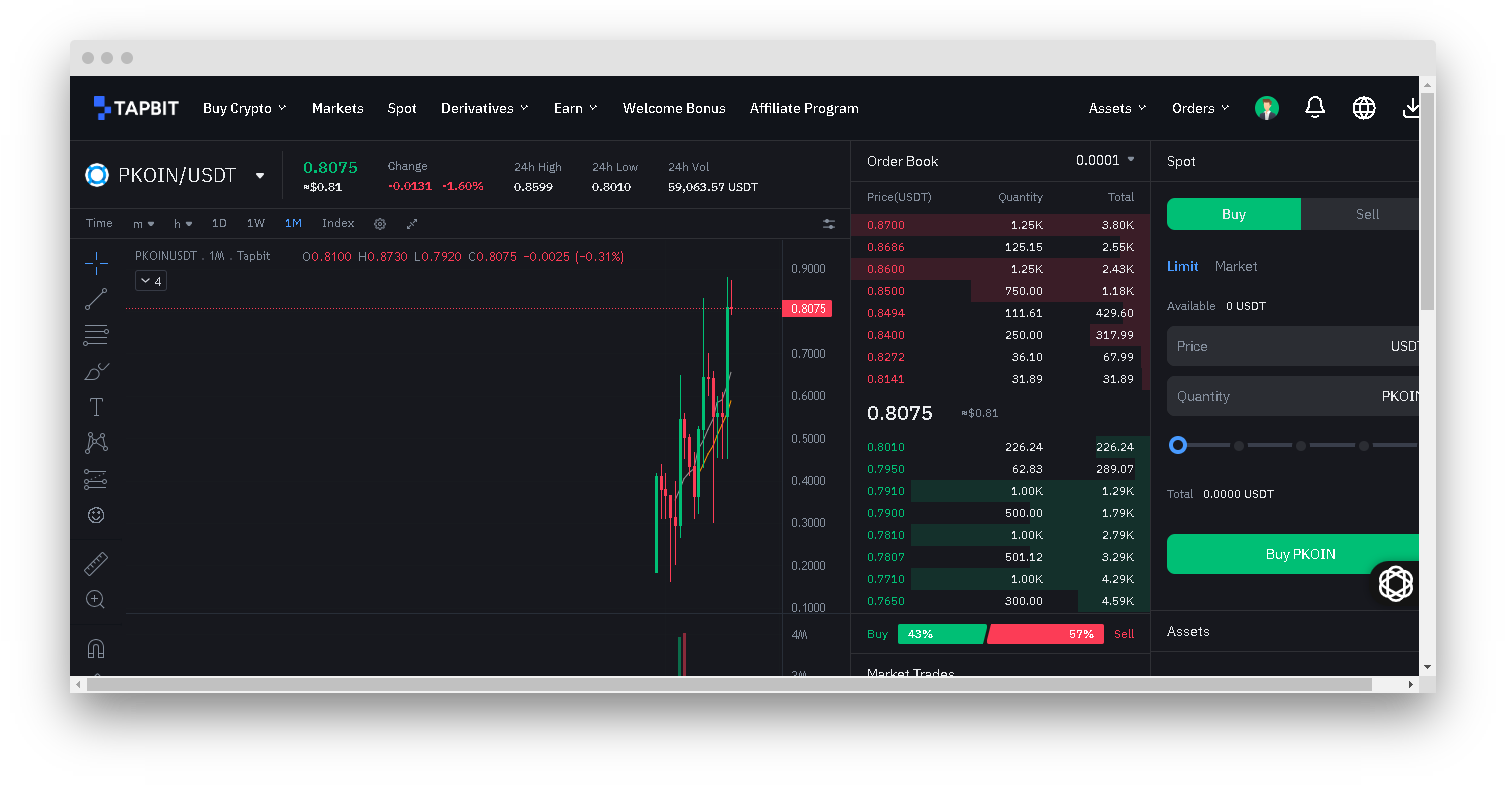Open the emoji icons tool
Screen dimensions: 1506x793
tap(96, 515)
